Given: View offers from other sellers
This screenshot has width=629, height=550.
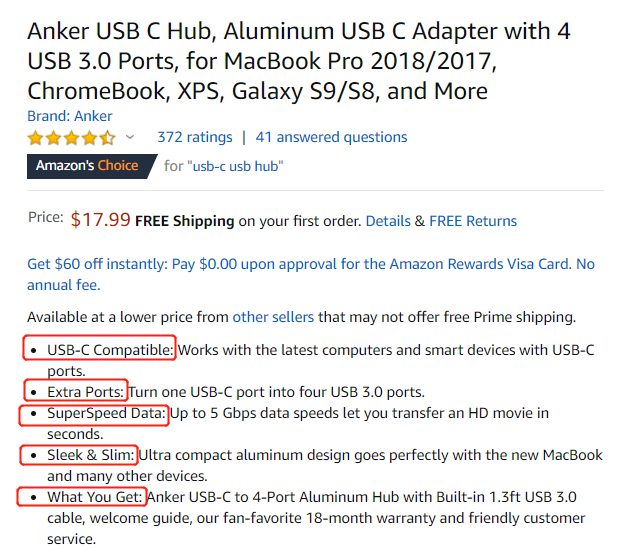Looking at the screenshot, I should (273, 317).
